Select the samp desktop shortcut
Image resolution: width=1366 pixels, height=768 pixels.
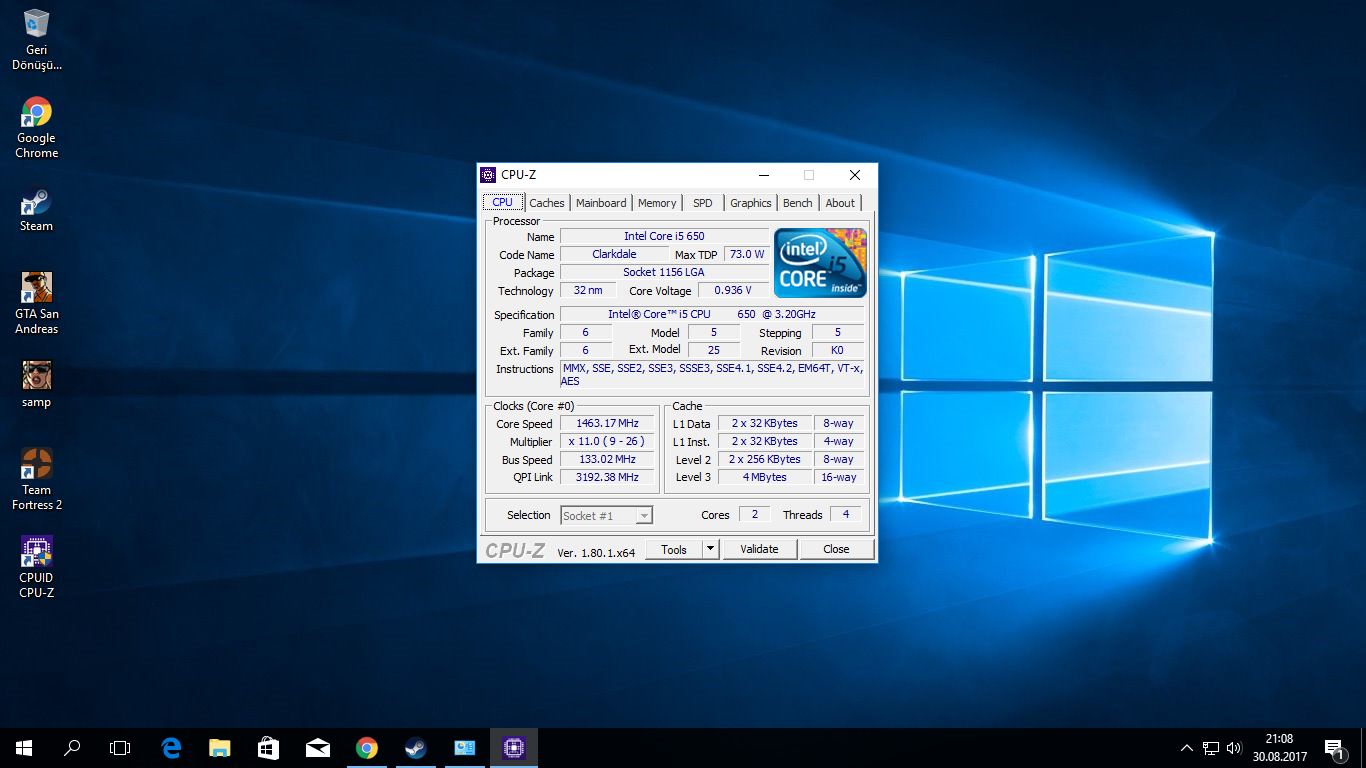[x=37, y=384]
